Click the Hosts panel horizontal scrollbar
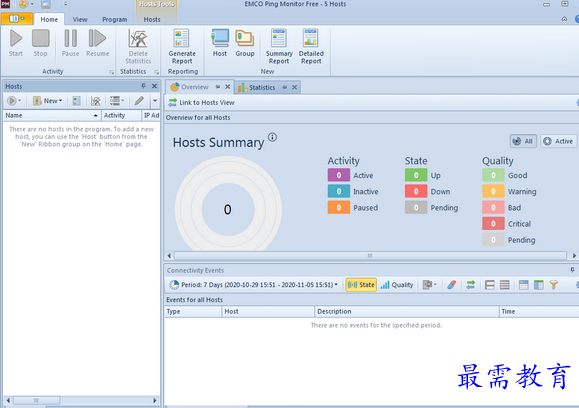The width and height of the screenshot is (579, 408). pos(36,400)
